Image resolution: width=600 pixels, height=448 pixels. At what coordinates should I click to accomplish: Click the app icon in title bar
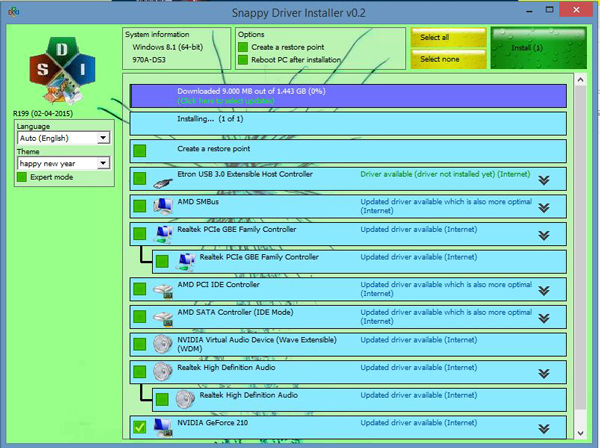pyautogui.click(x=13, y=12)
